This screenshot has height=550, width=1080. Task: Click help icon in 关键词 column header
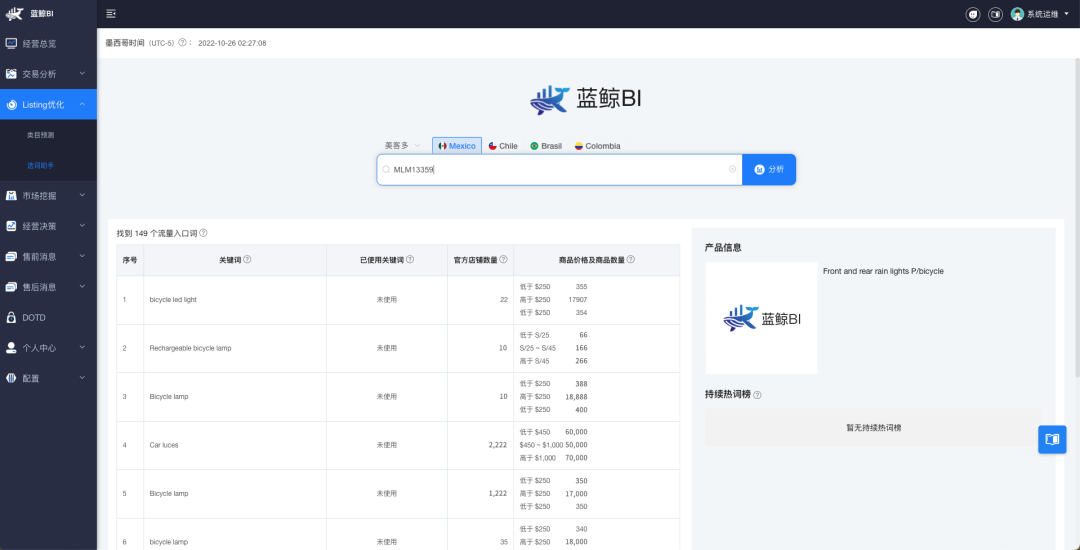click(x=247, y=260)
